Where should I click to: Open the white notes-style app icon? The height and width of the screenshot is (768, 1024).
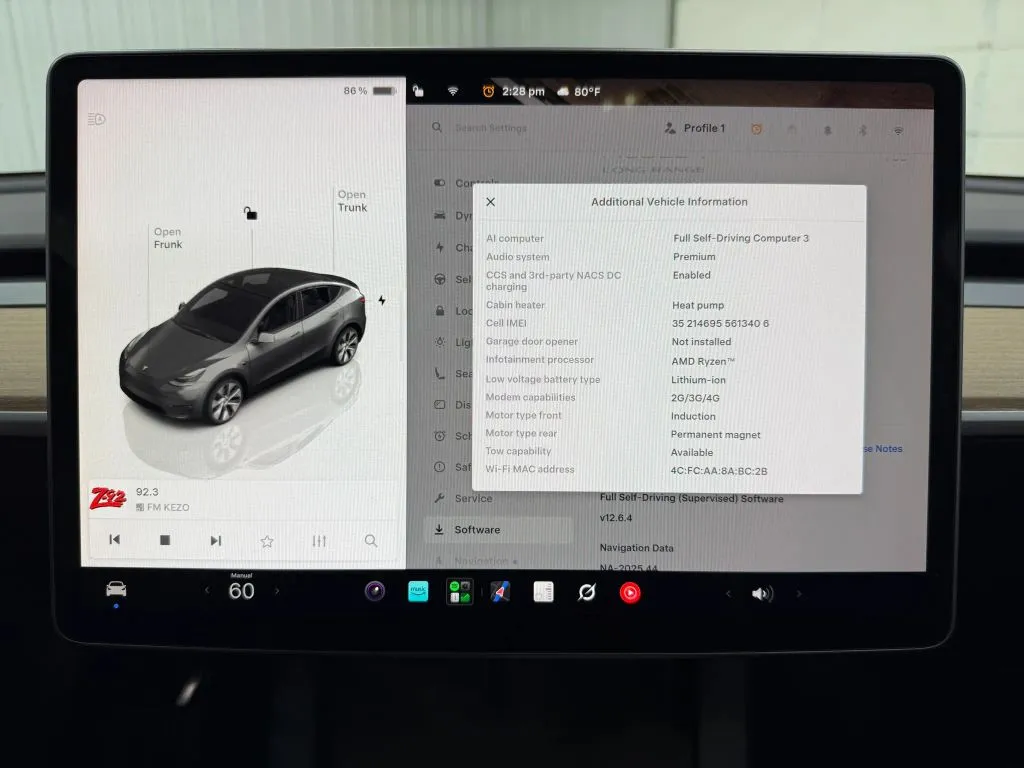pyautogui.click(x=543, y=592)
